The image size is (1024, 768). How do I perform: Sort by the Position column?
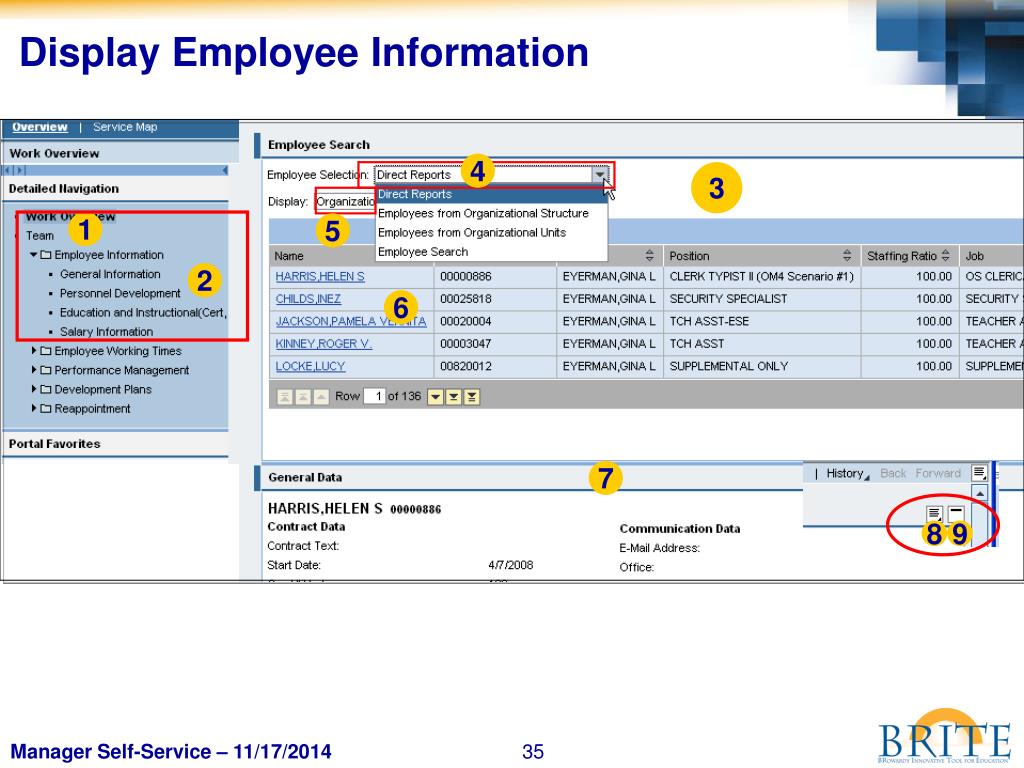pos(846,255)
